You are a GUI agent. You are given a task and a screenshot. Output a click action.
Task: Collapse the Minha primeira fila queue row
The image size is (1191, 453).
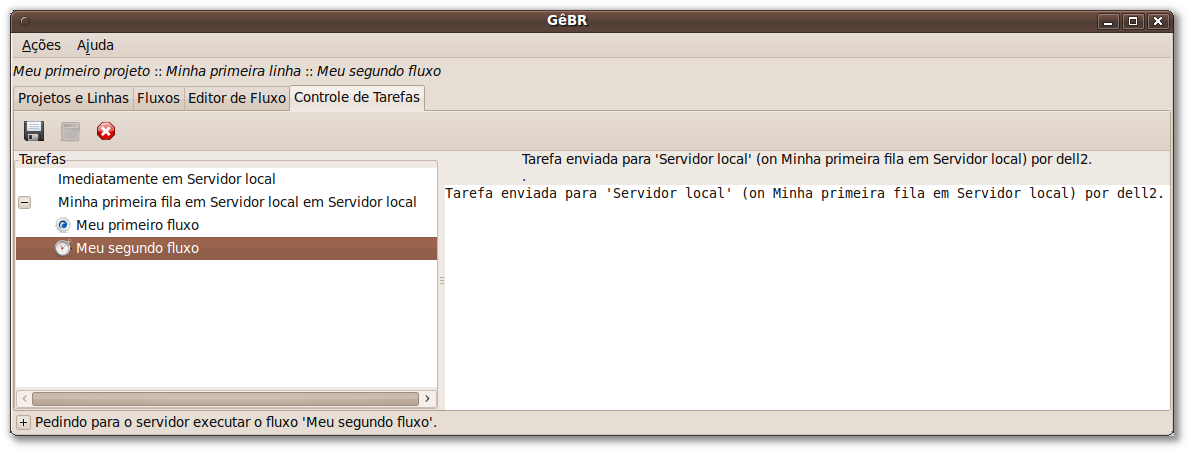click(24, 203)
